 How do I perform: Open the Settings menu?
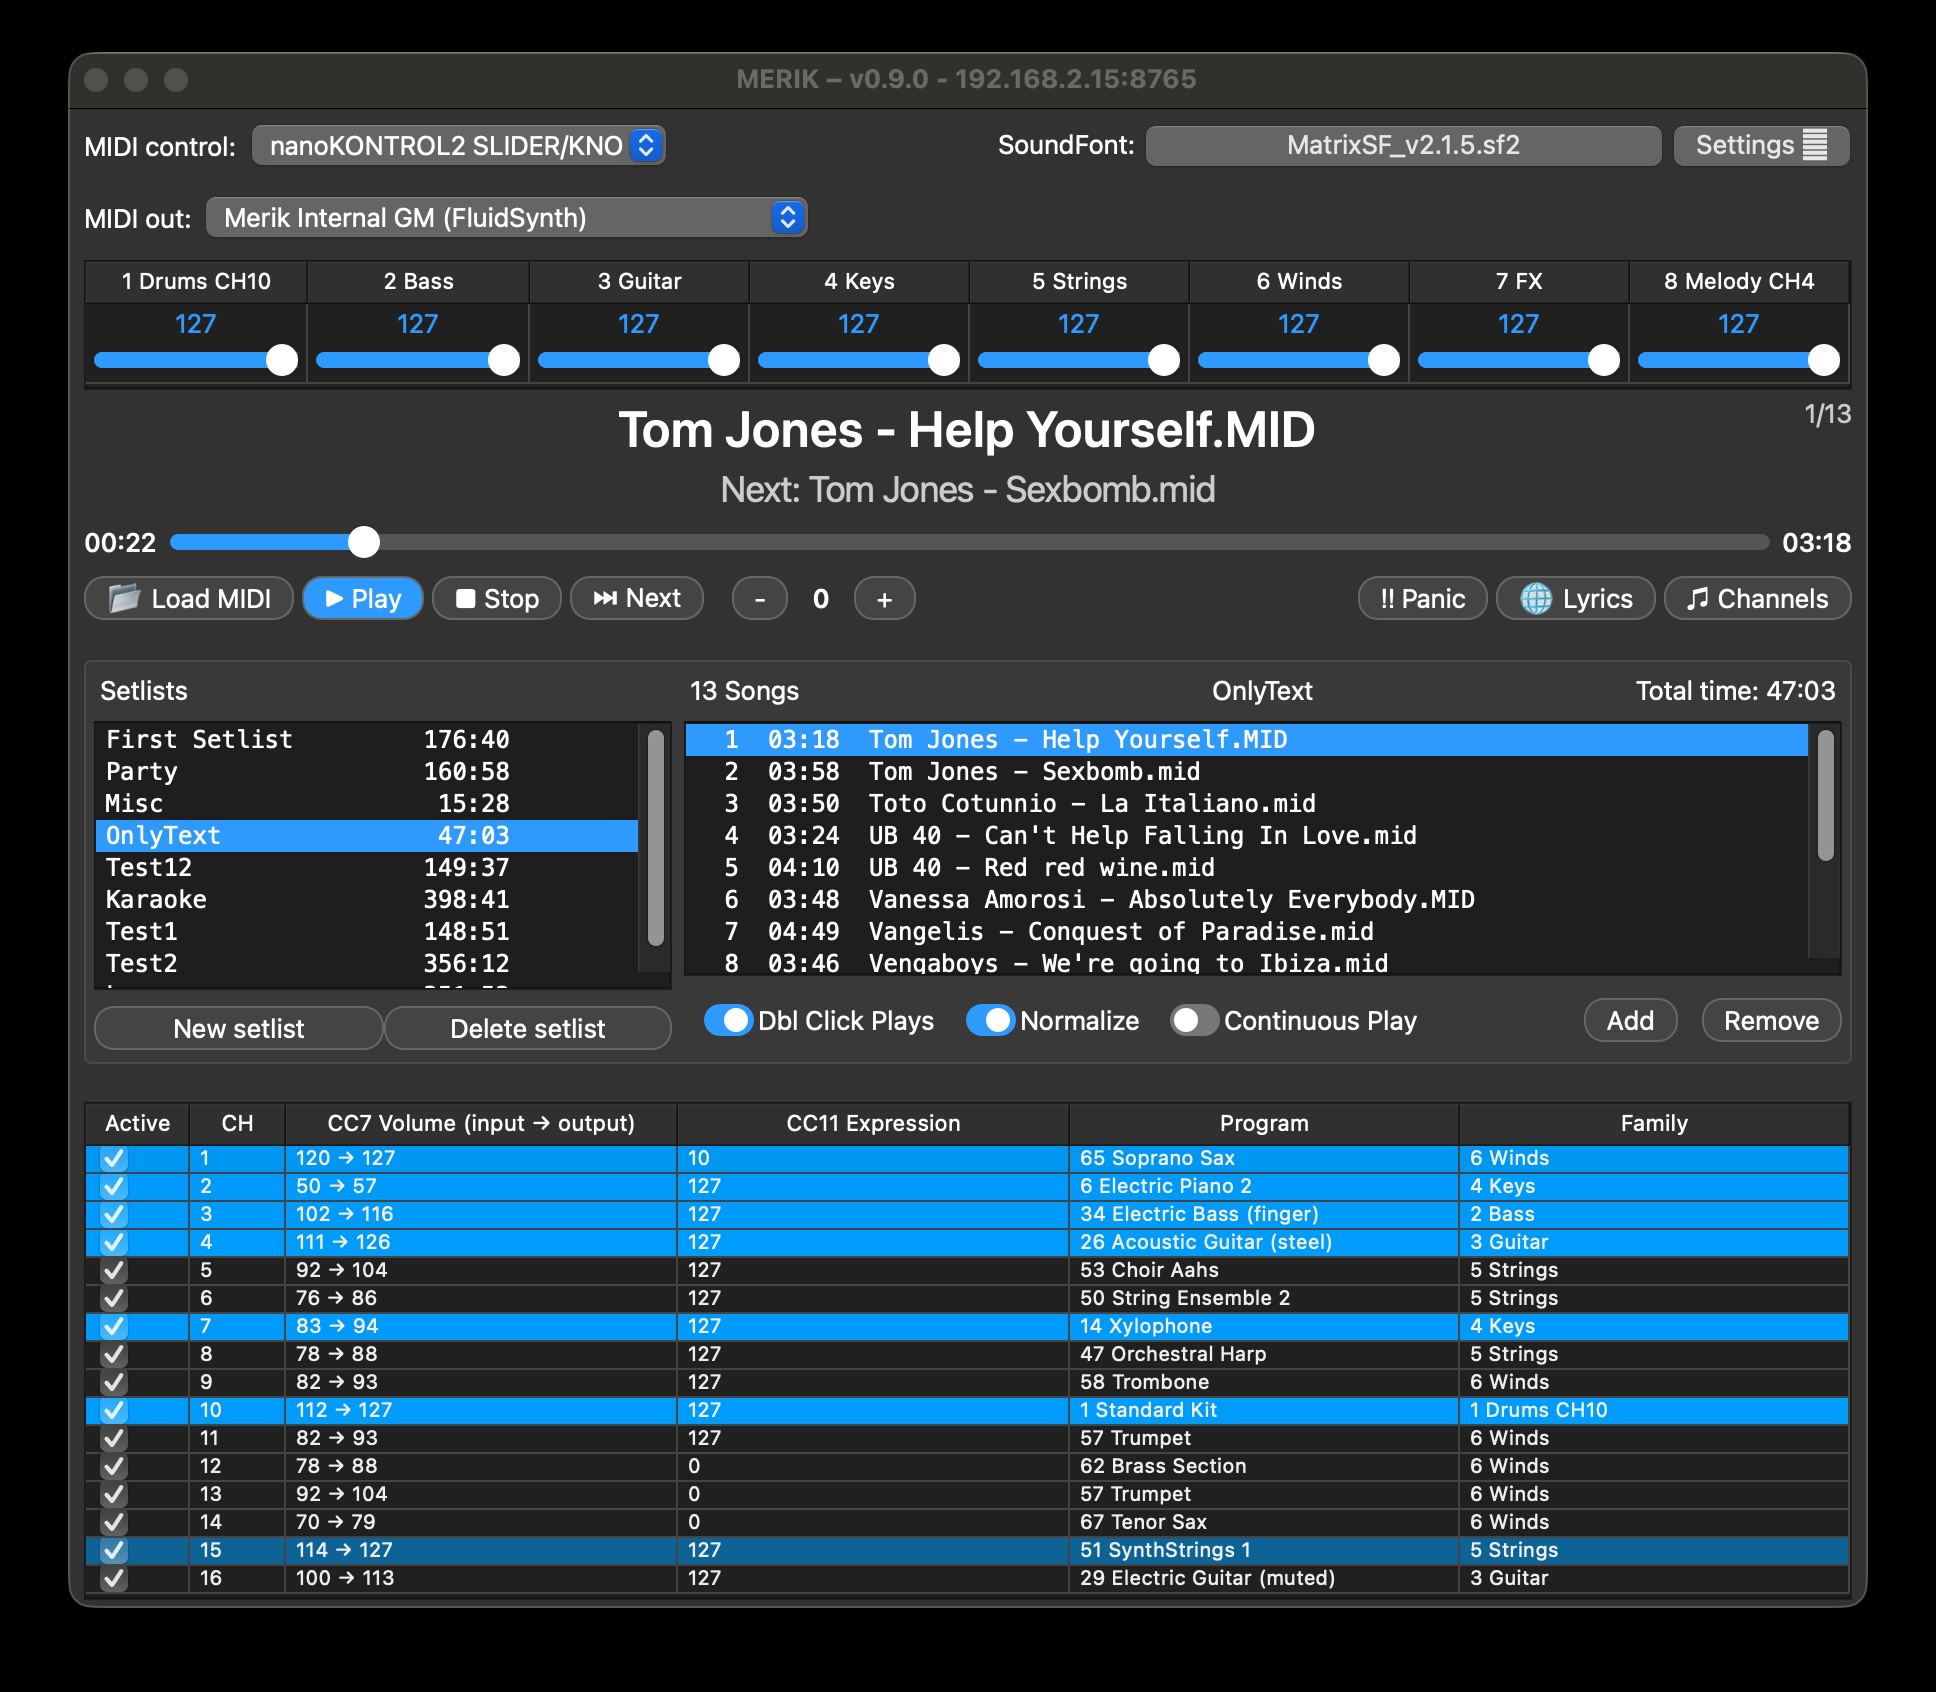click(1761, 145)
